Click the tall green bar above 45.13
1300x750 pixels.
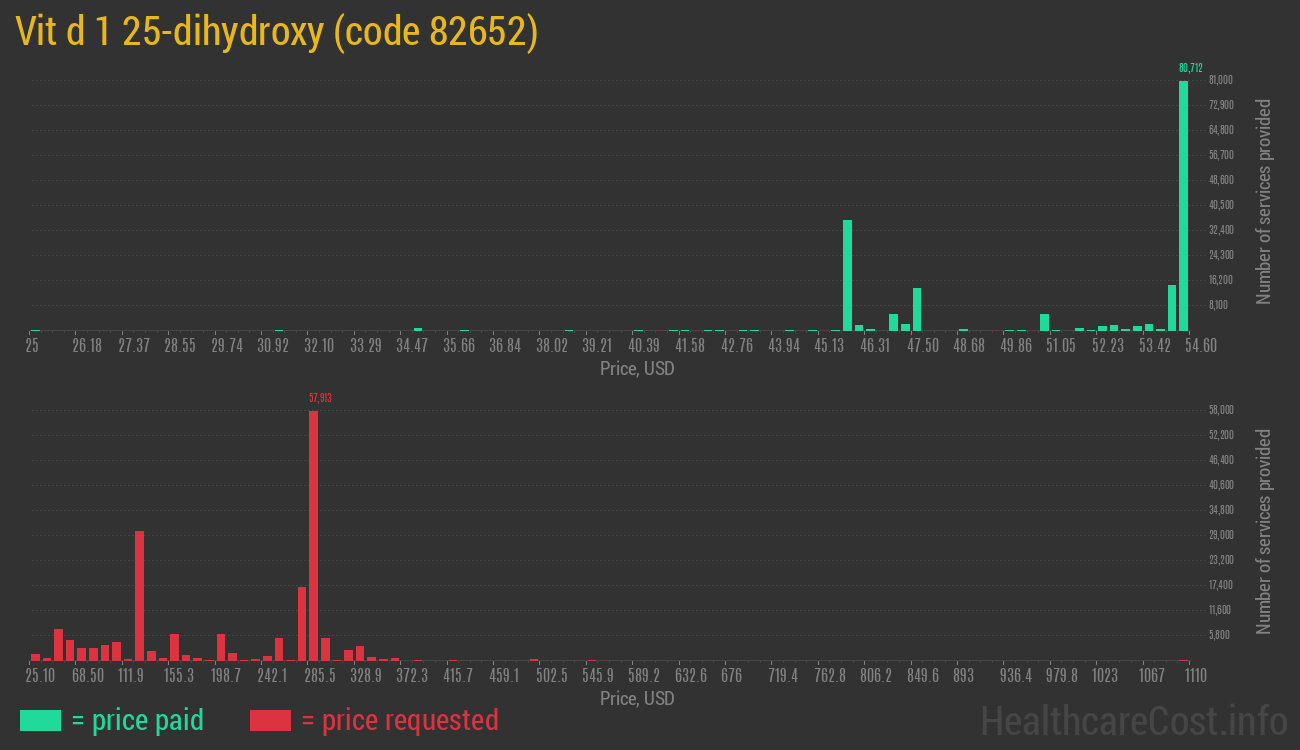click(x=847, y=275)
